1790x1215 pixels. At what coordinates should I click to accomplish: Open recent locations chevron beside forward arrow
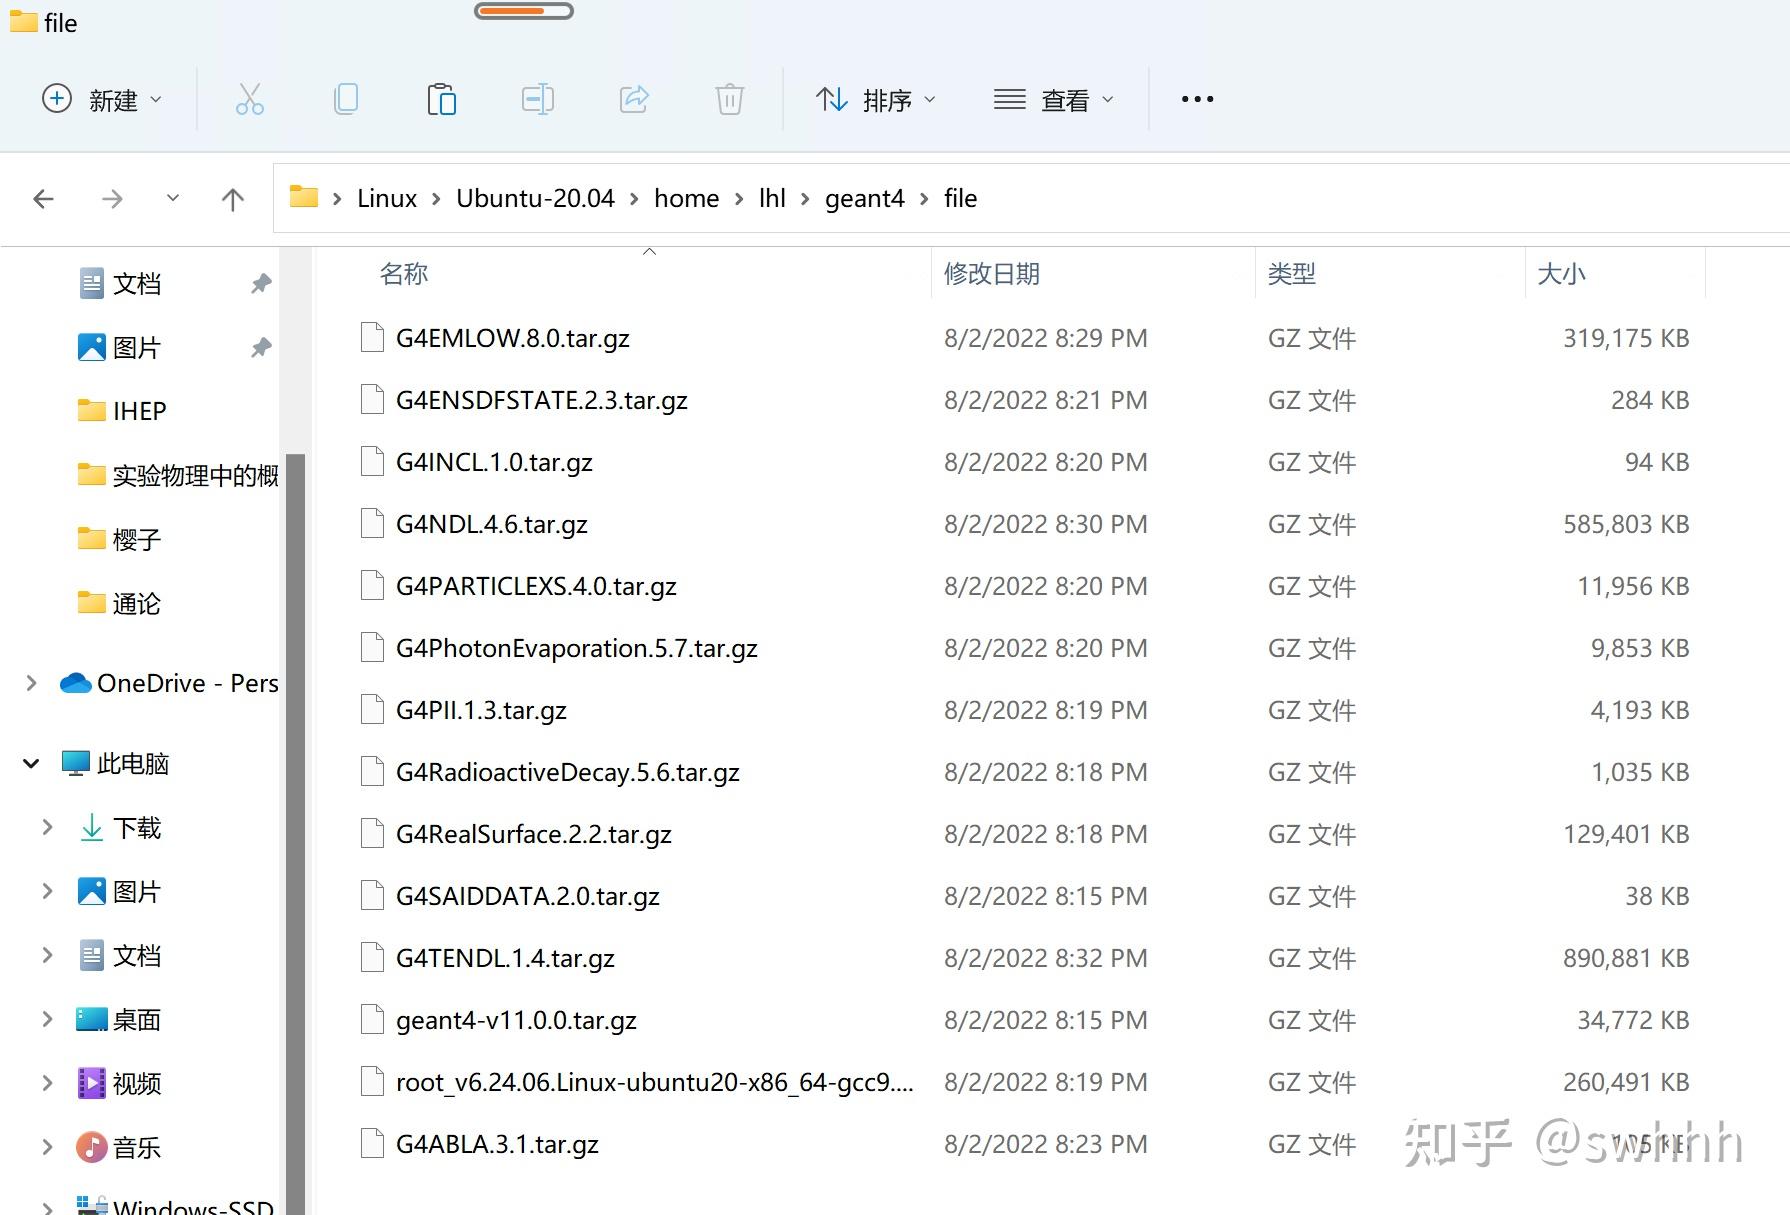[x=172, y=198]
